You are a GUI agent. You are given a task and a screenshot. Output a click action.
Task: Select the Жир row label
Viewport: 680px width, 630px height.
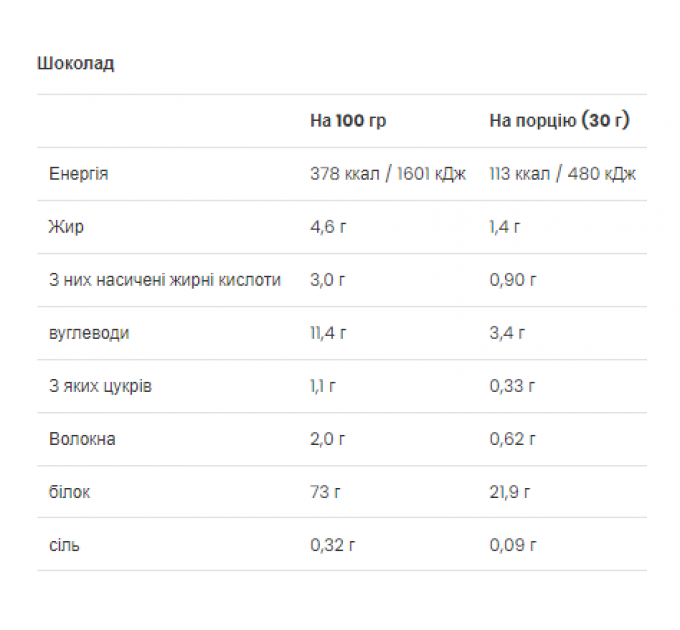click(66, 227)
